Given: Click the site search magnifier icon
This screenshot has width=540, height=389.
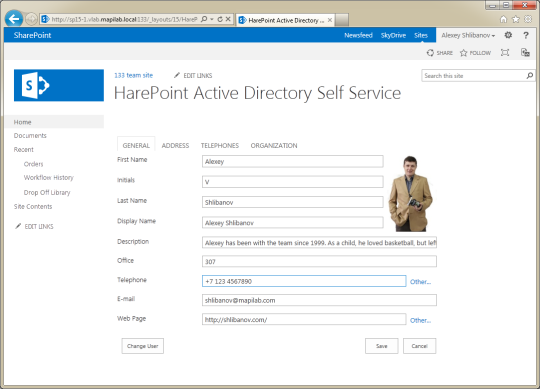Looking at the screenshot, I should pyautogui.click(x=530, y=76).
